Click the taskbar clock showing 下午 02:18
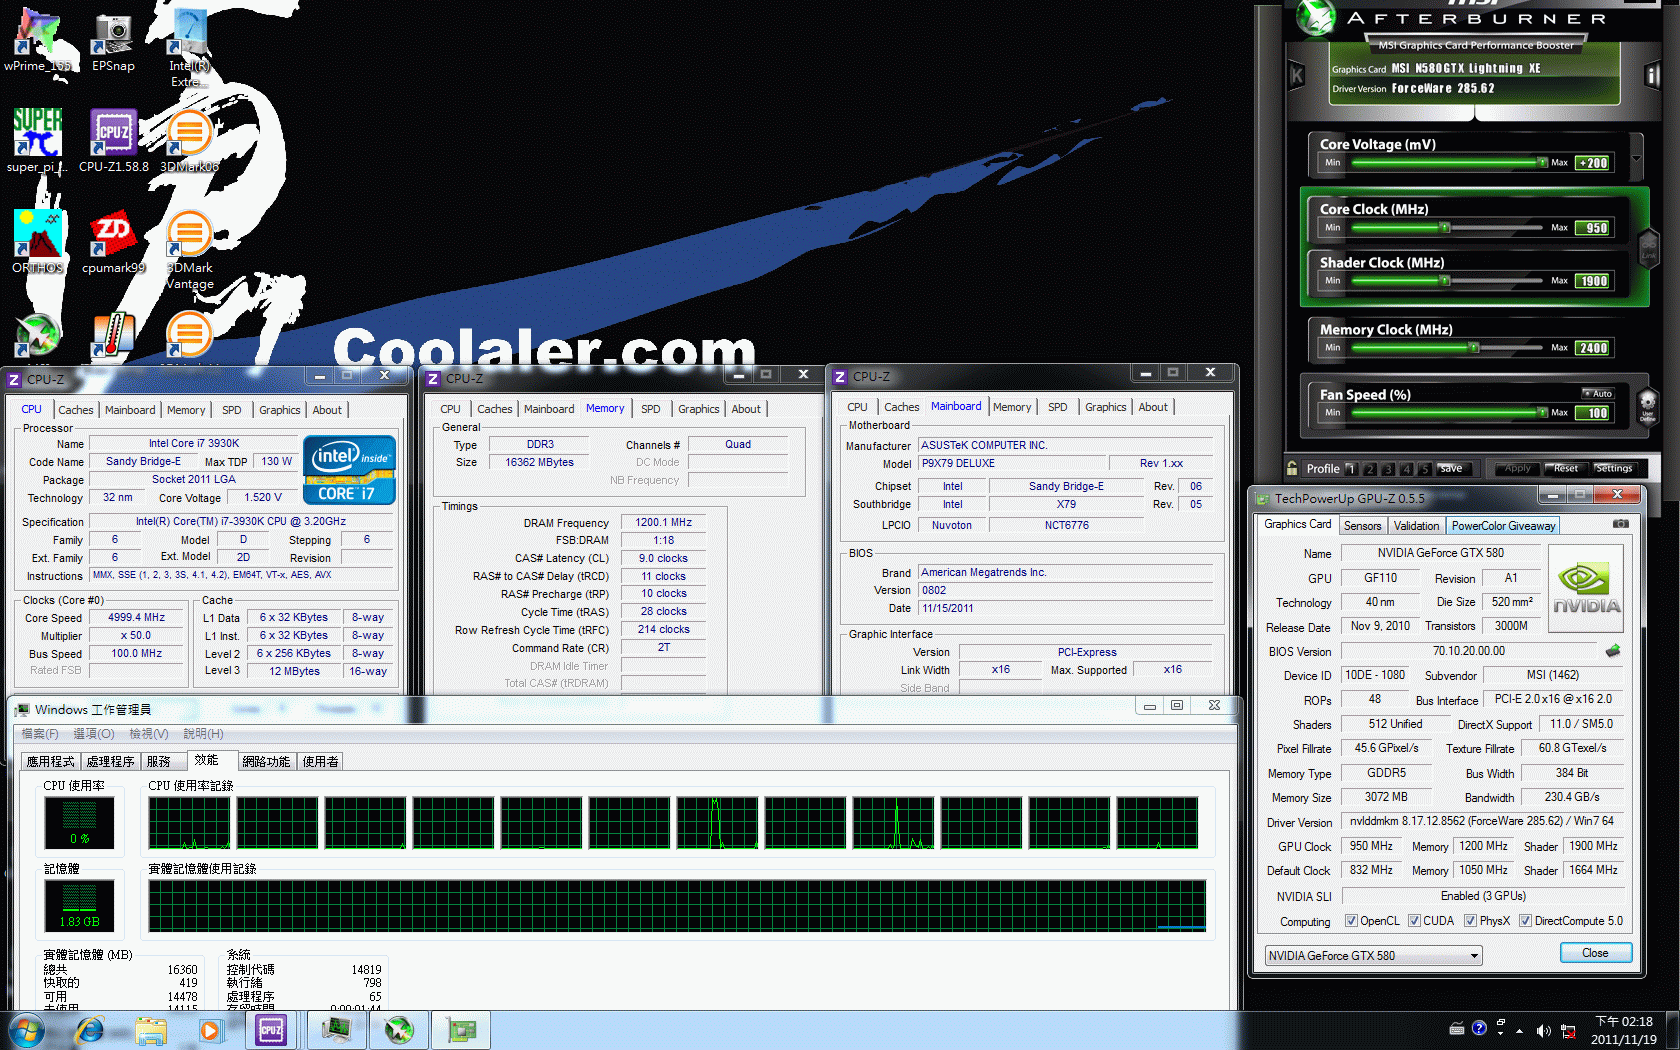Image resolution: width=1680 pixels, height=1050 pixels. 1624,1030
